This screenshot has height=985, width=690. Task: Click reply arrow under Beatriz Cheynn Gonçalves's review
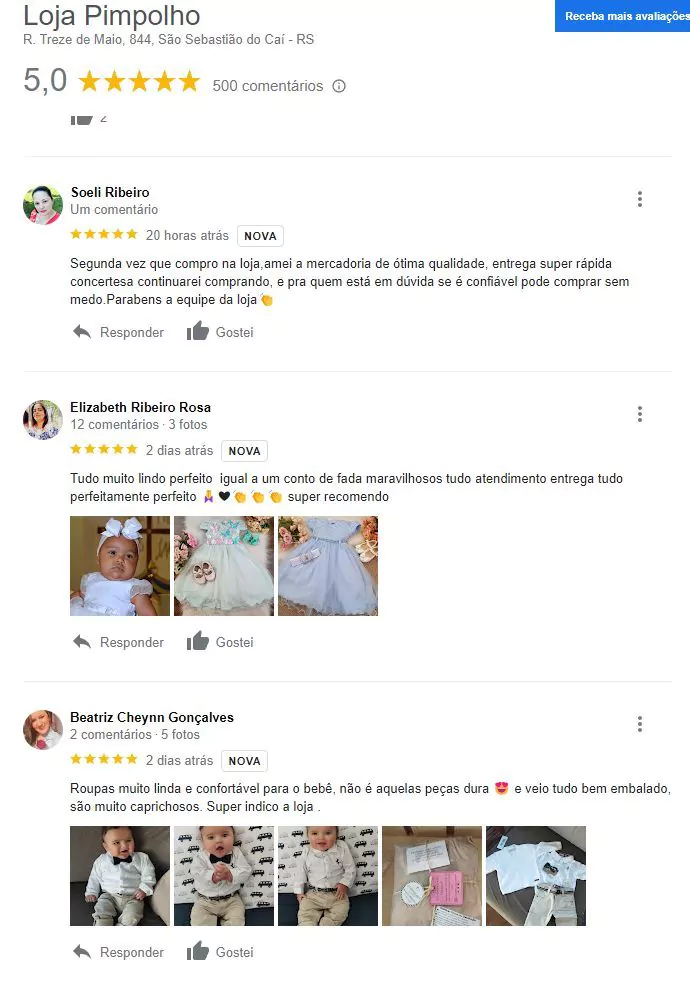[82, 952]
